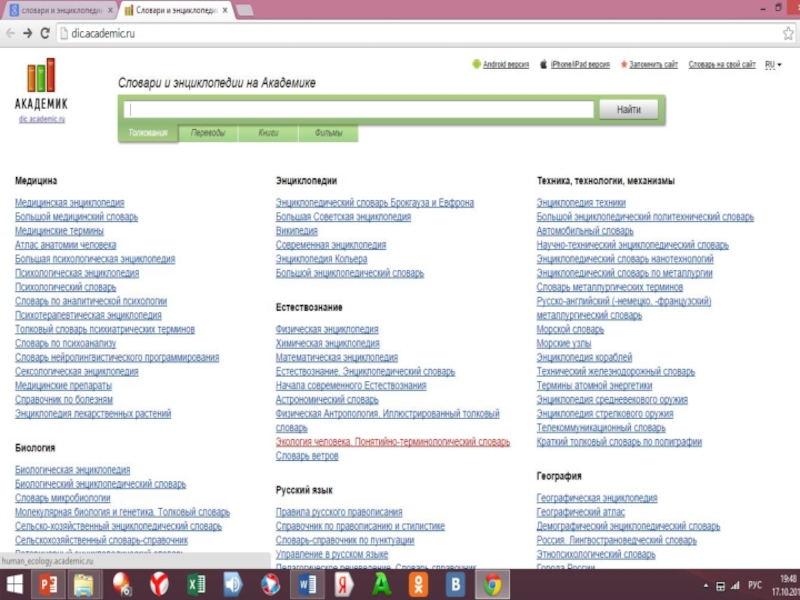
Task: Open PowerPoint from the taskbar
Action: click(x=48, y=585)
